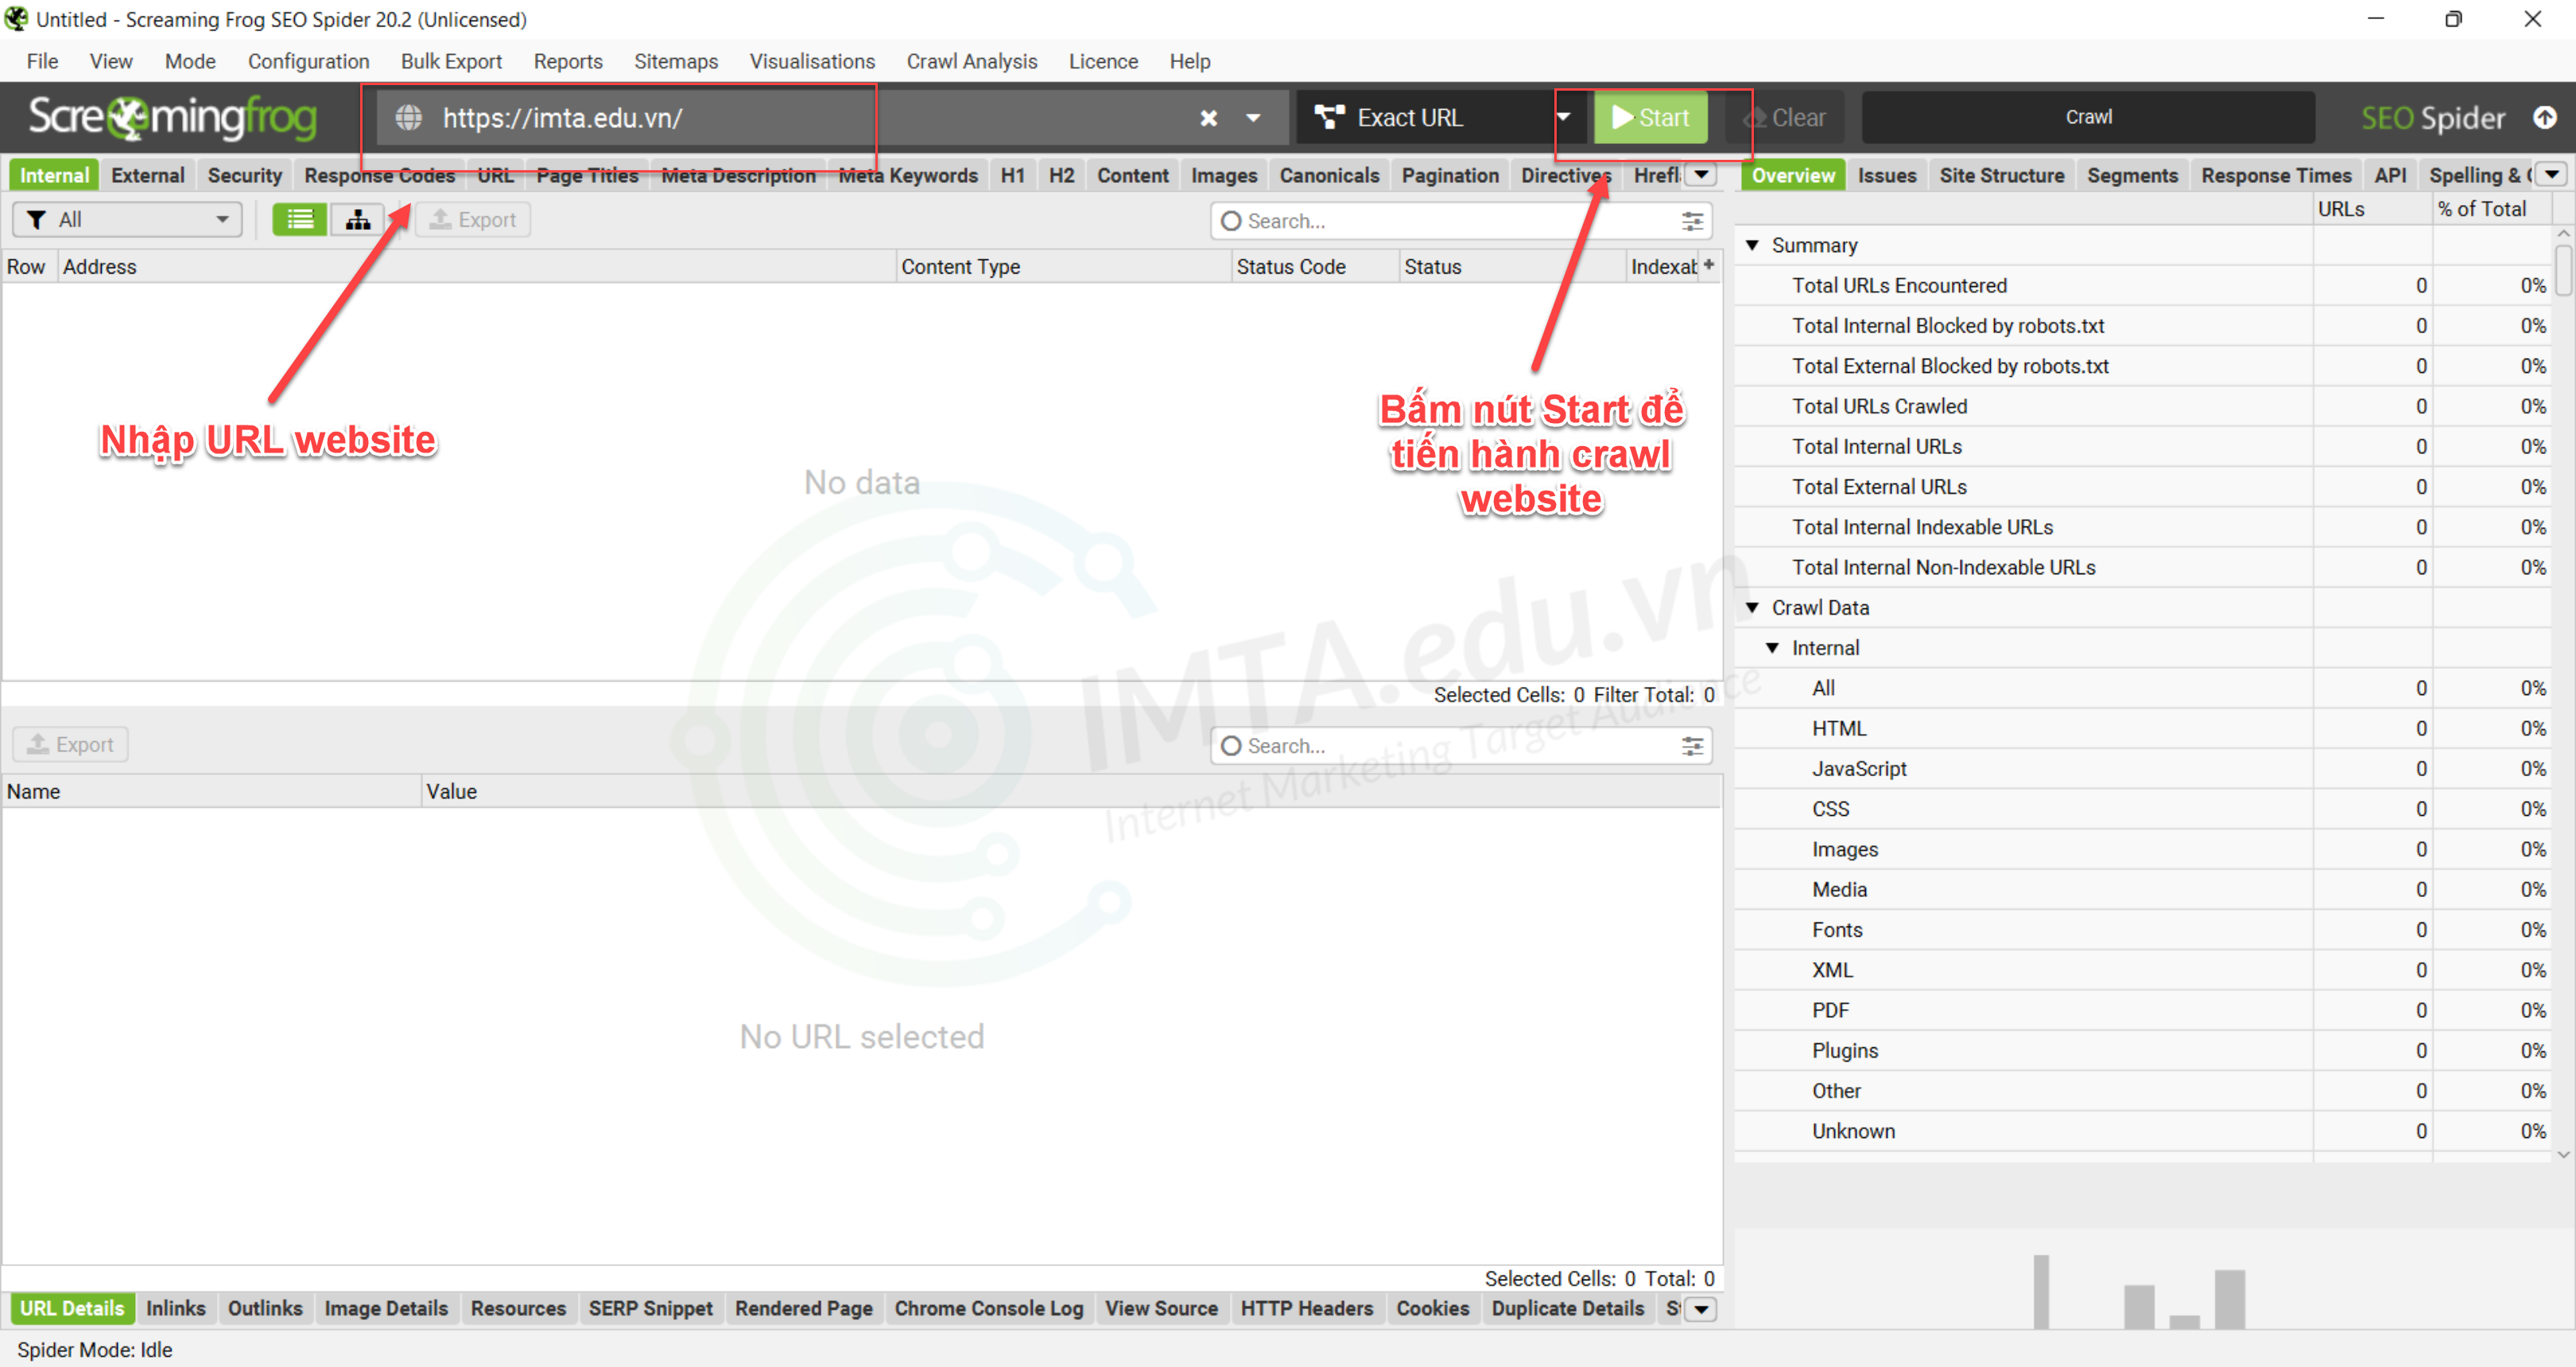Collapse the Summary section

click(x=1752, y=245)
